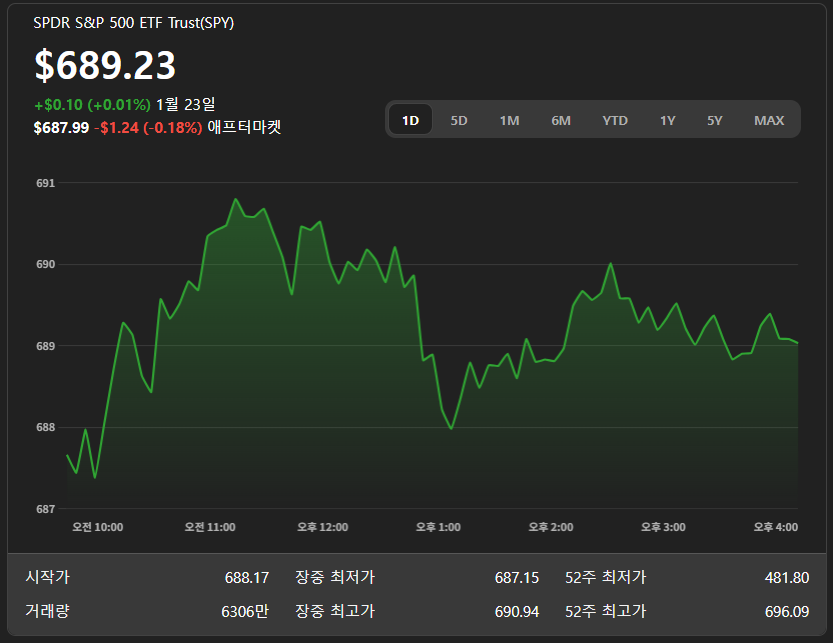Click the 691 y-axis label

click(x=45, y=183)
